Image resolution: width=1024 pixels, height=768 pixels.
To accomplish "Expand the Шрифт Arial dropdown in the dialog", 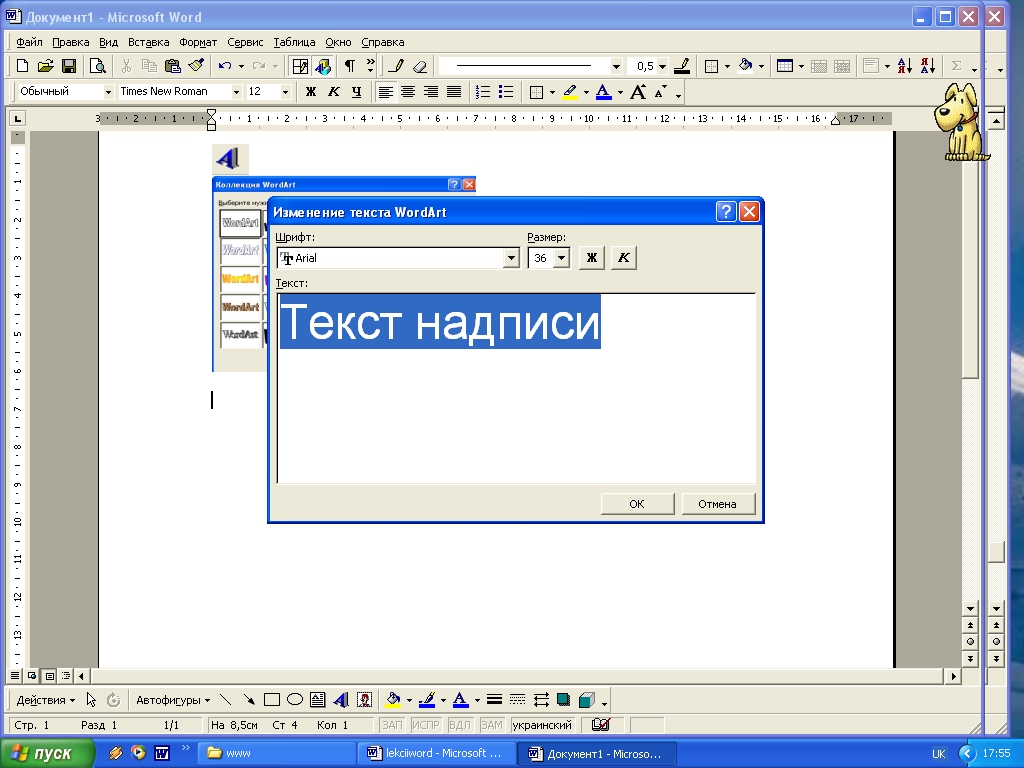I will pos(511,258).
